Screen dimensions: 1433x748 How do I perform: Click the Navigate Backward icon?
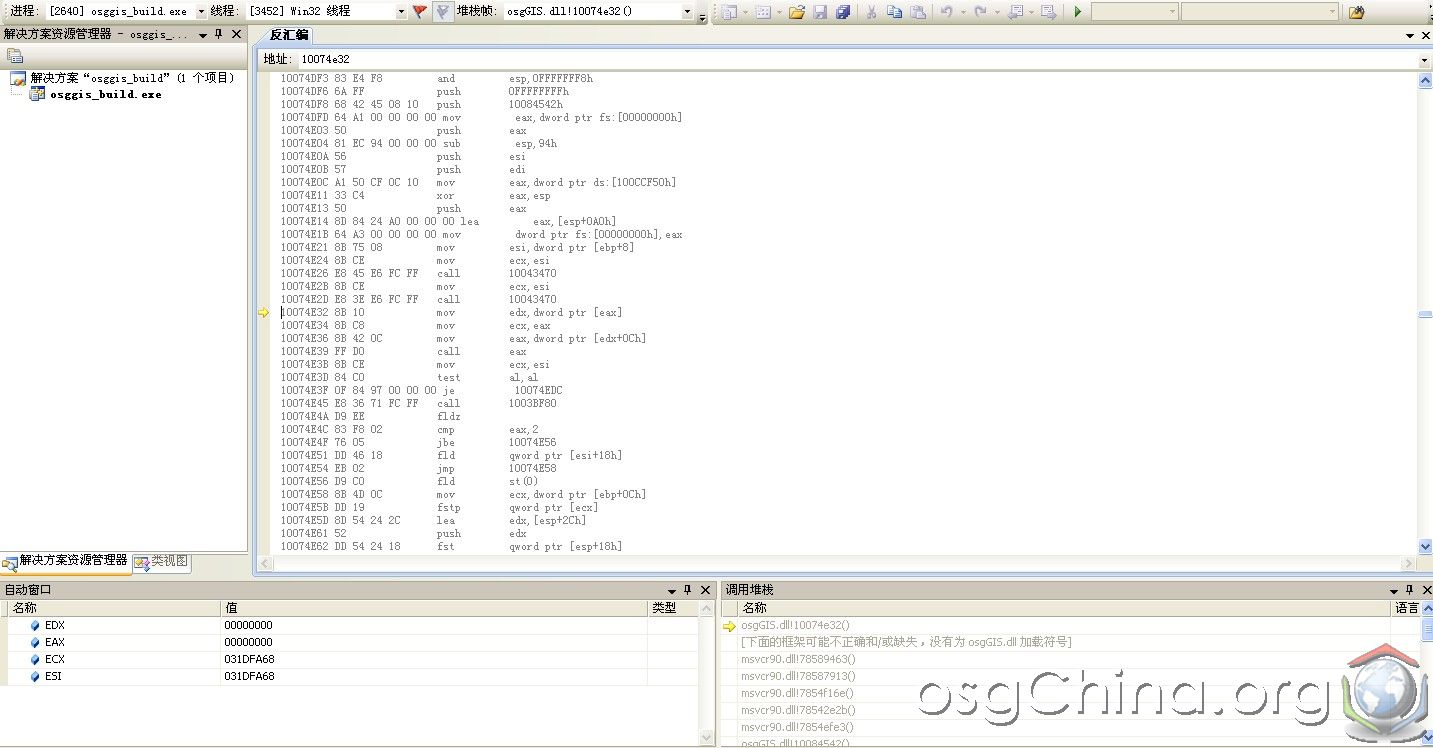click(1015, 12)
